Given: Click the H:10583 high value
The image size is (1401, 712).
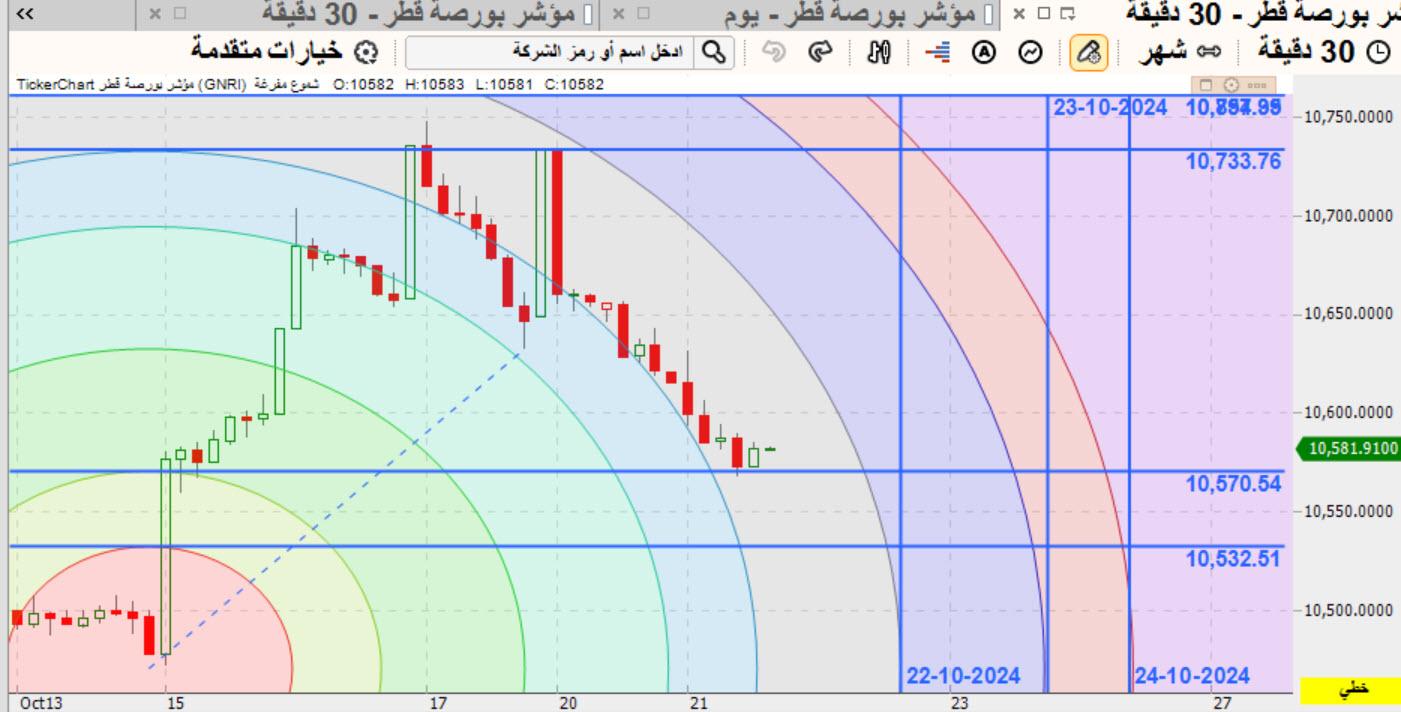Looking at the screenshot, I should point(435,85).
